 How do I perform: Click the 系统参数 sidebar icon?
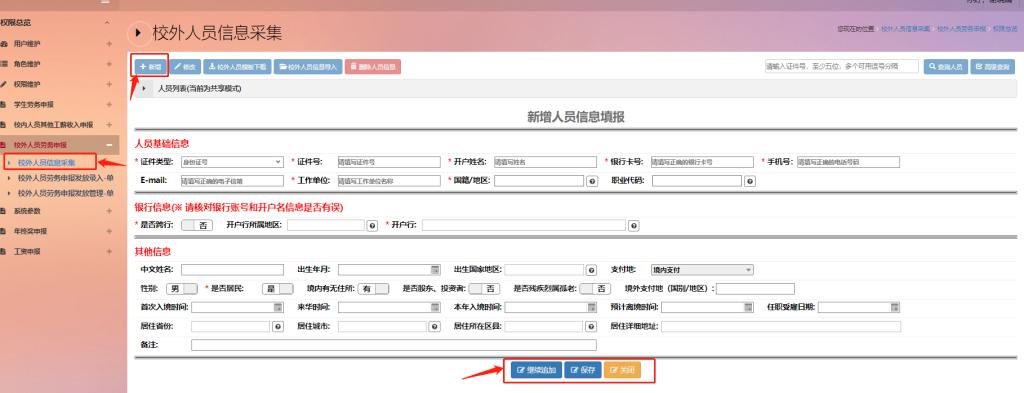(4, 211)
